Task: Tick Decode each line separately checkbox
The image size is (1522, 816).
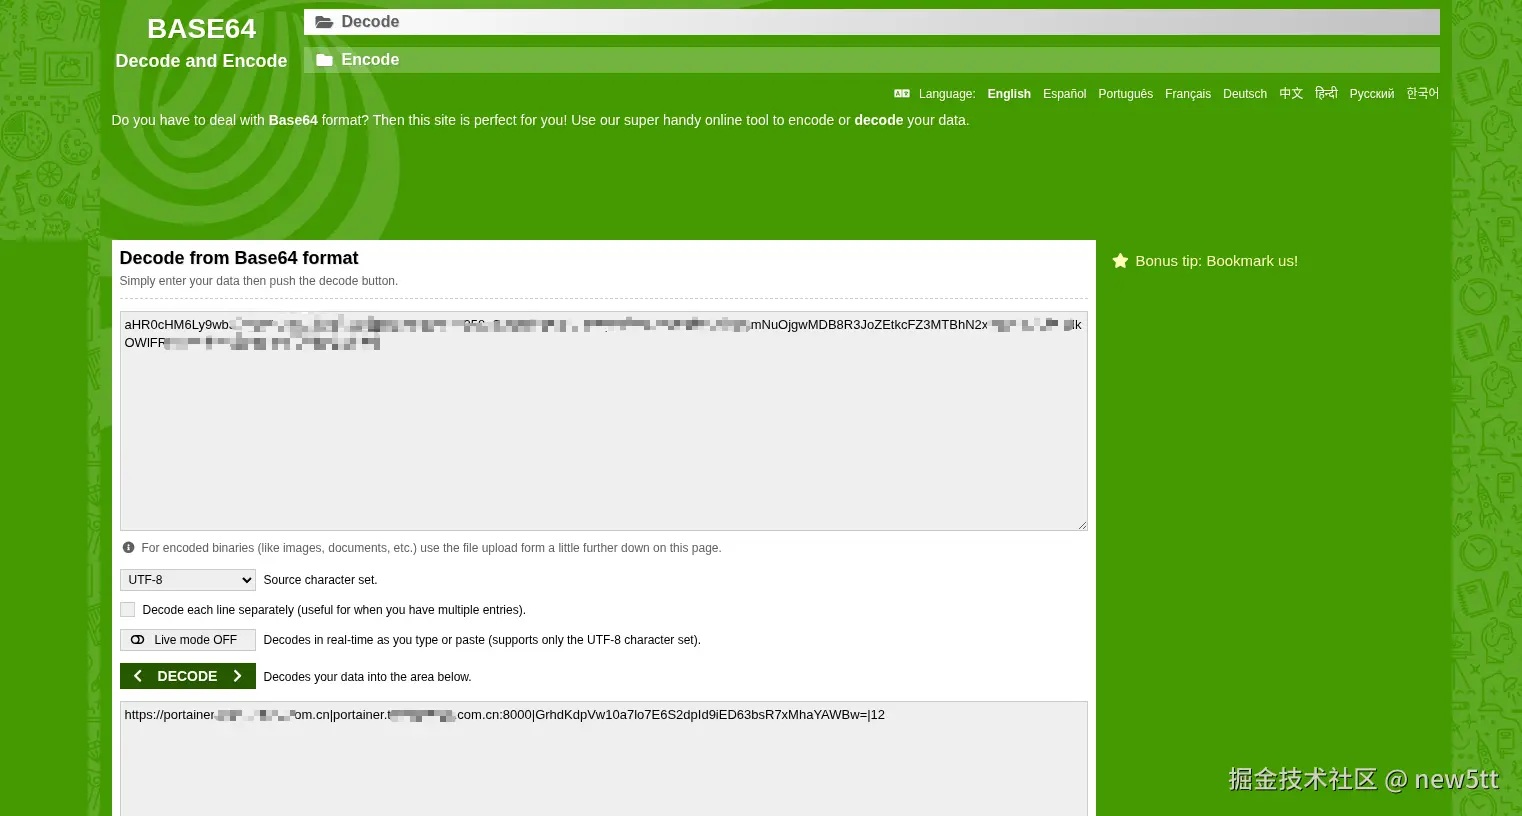Action: click(x=128, y=610)
